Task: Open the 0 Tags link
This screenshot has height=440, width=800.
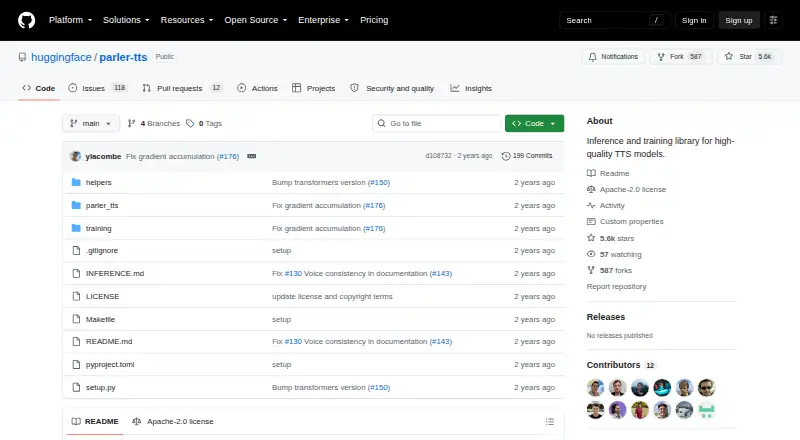Action: [x=204, y=124]
